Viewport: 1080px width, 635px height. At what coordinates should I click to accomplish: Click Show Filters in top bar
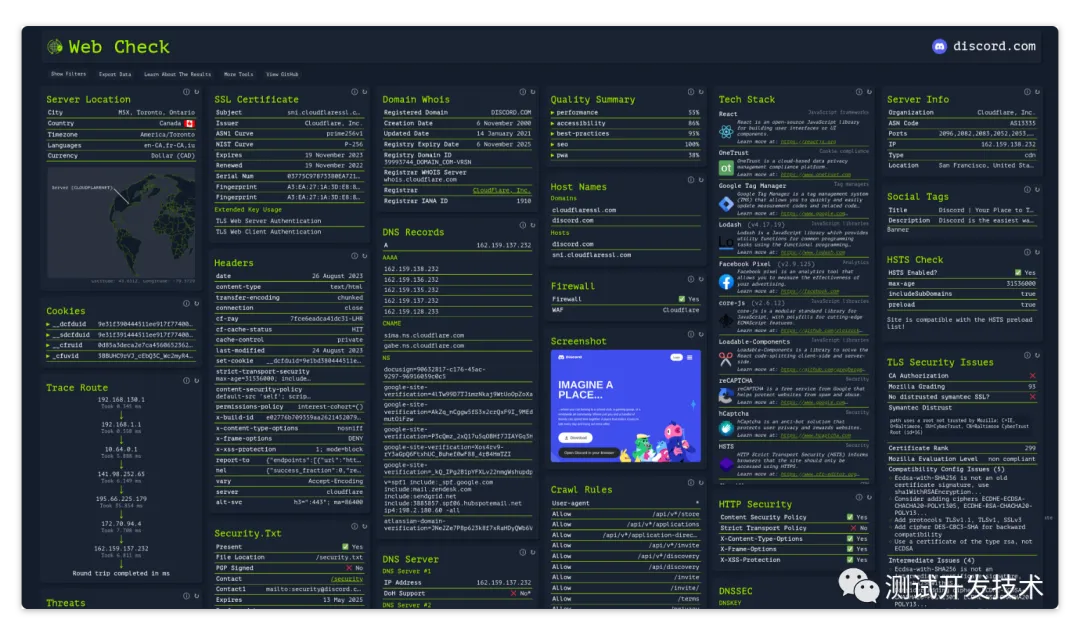point(68,74)
